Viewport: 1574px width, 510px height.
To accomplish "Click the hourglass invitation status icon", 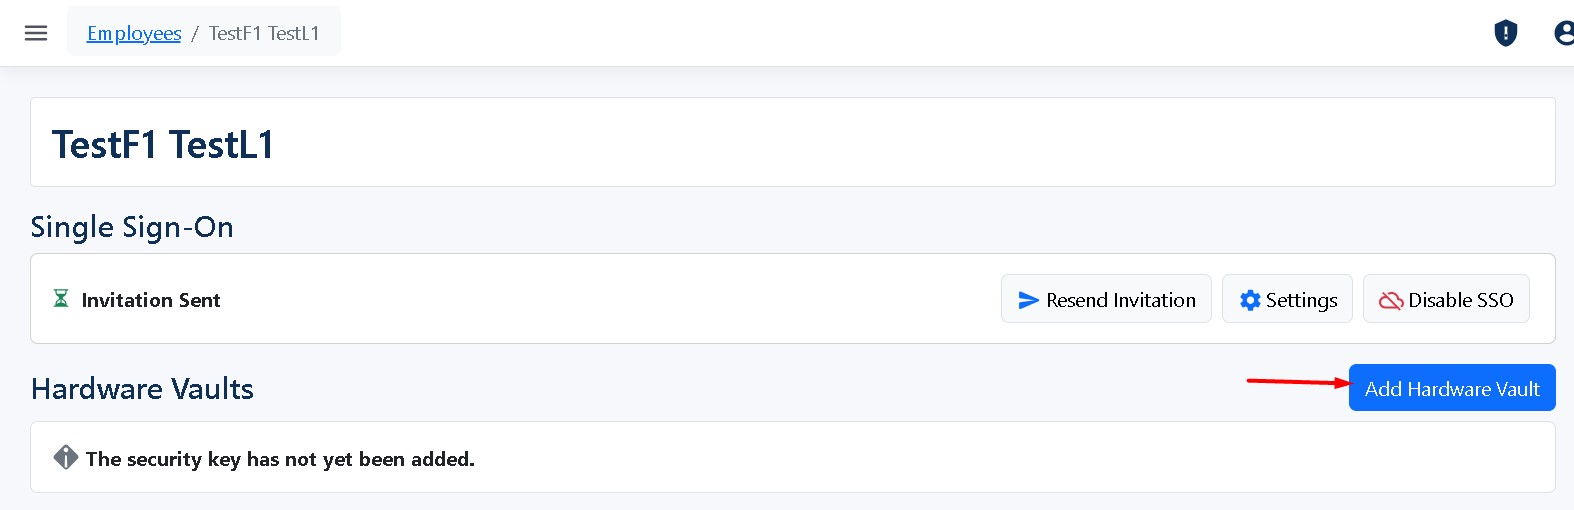I will coord(61,299).
